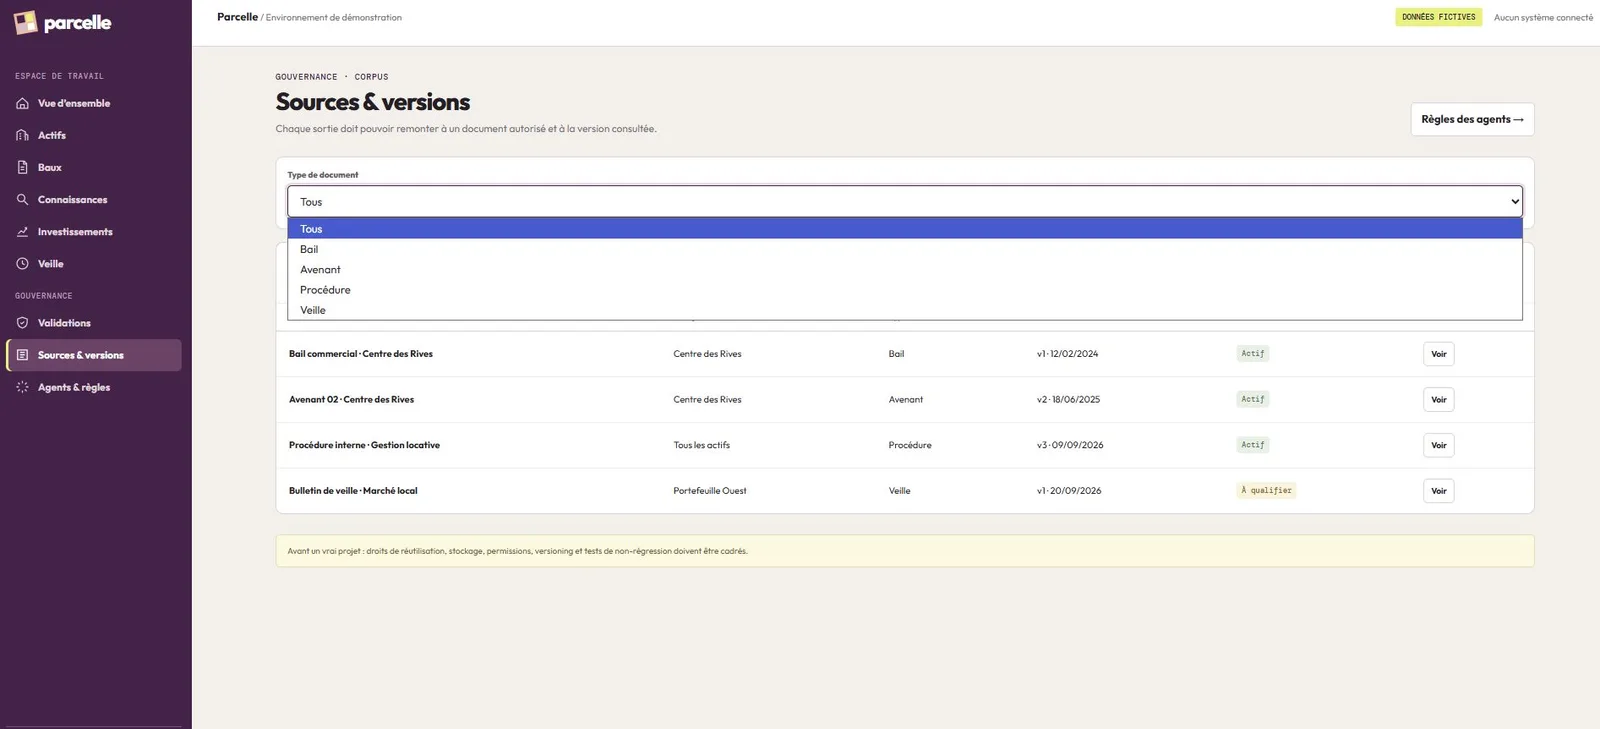Click version 'v2 · 18/06/2025' cell
The width and height of the screenshot is (1600, 729).
point(1068,400)
